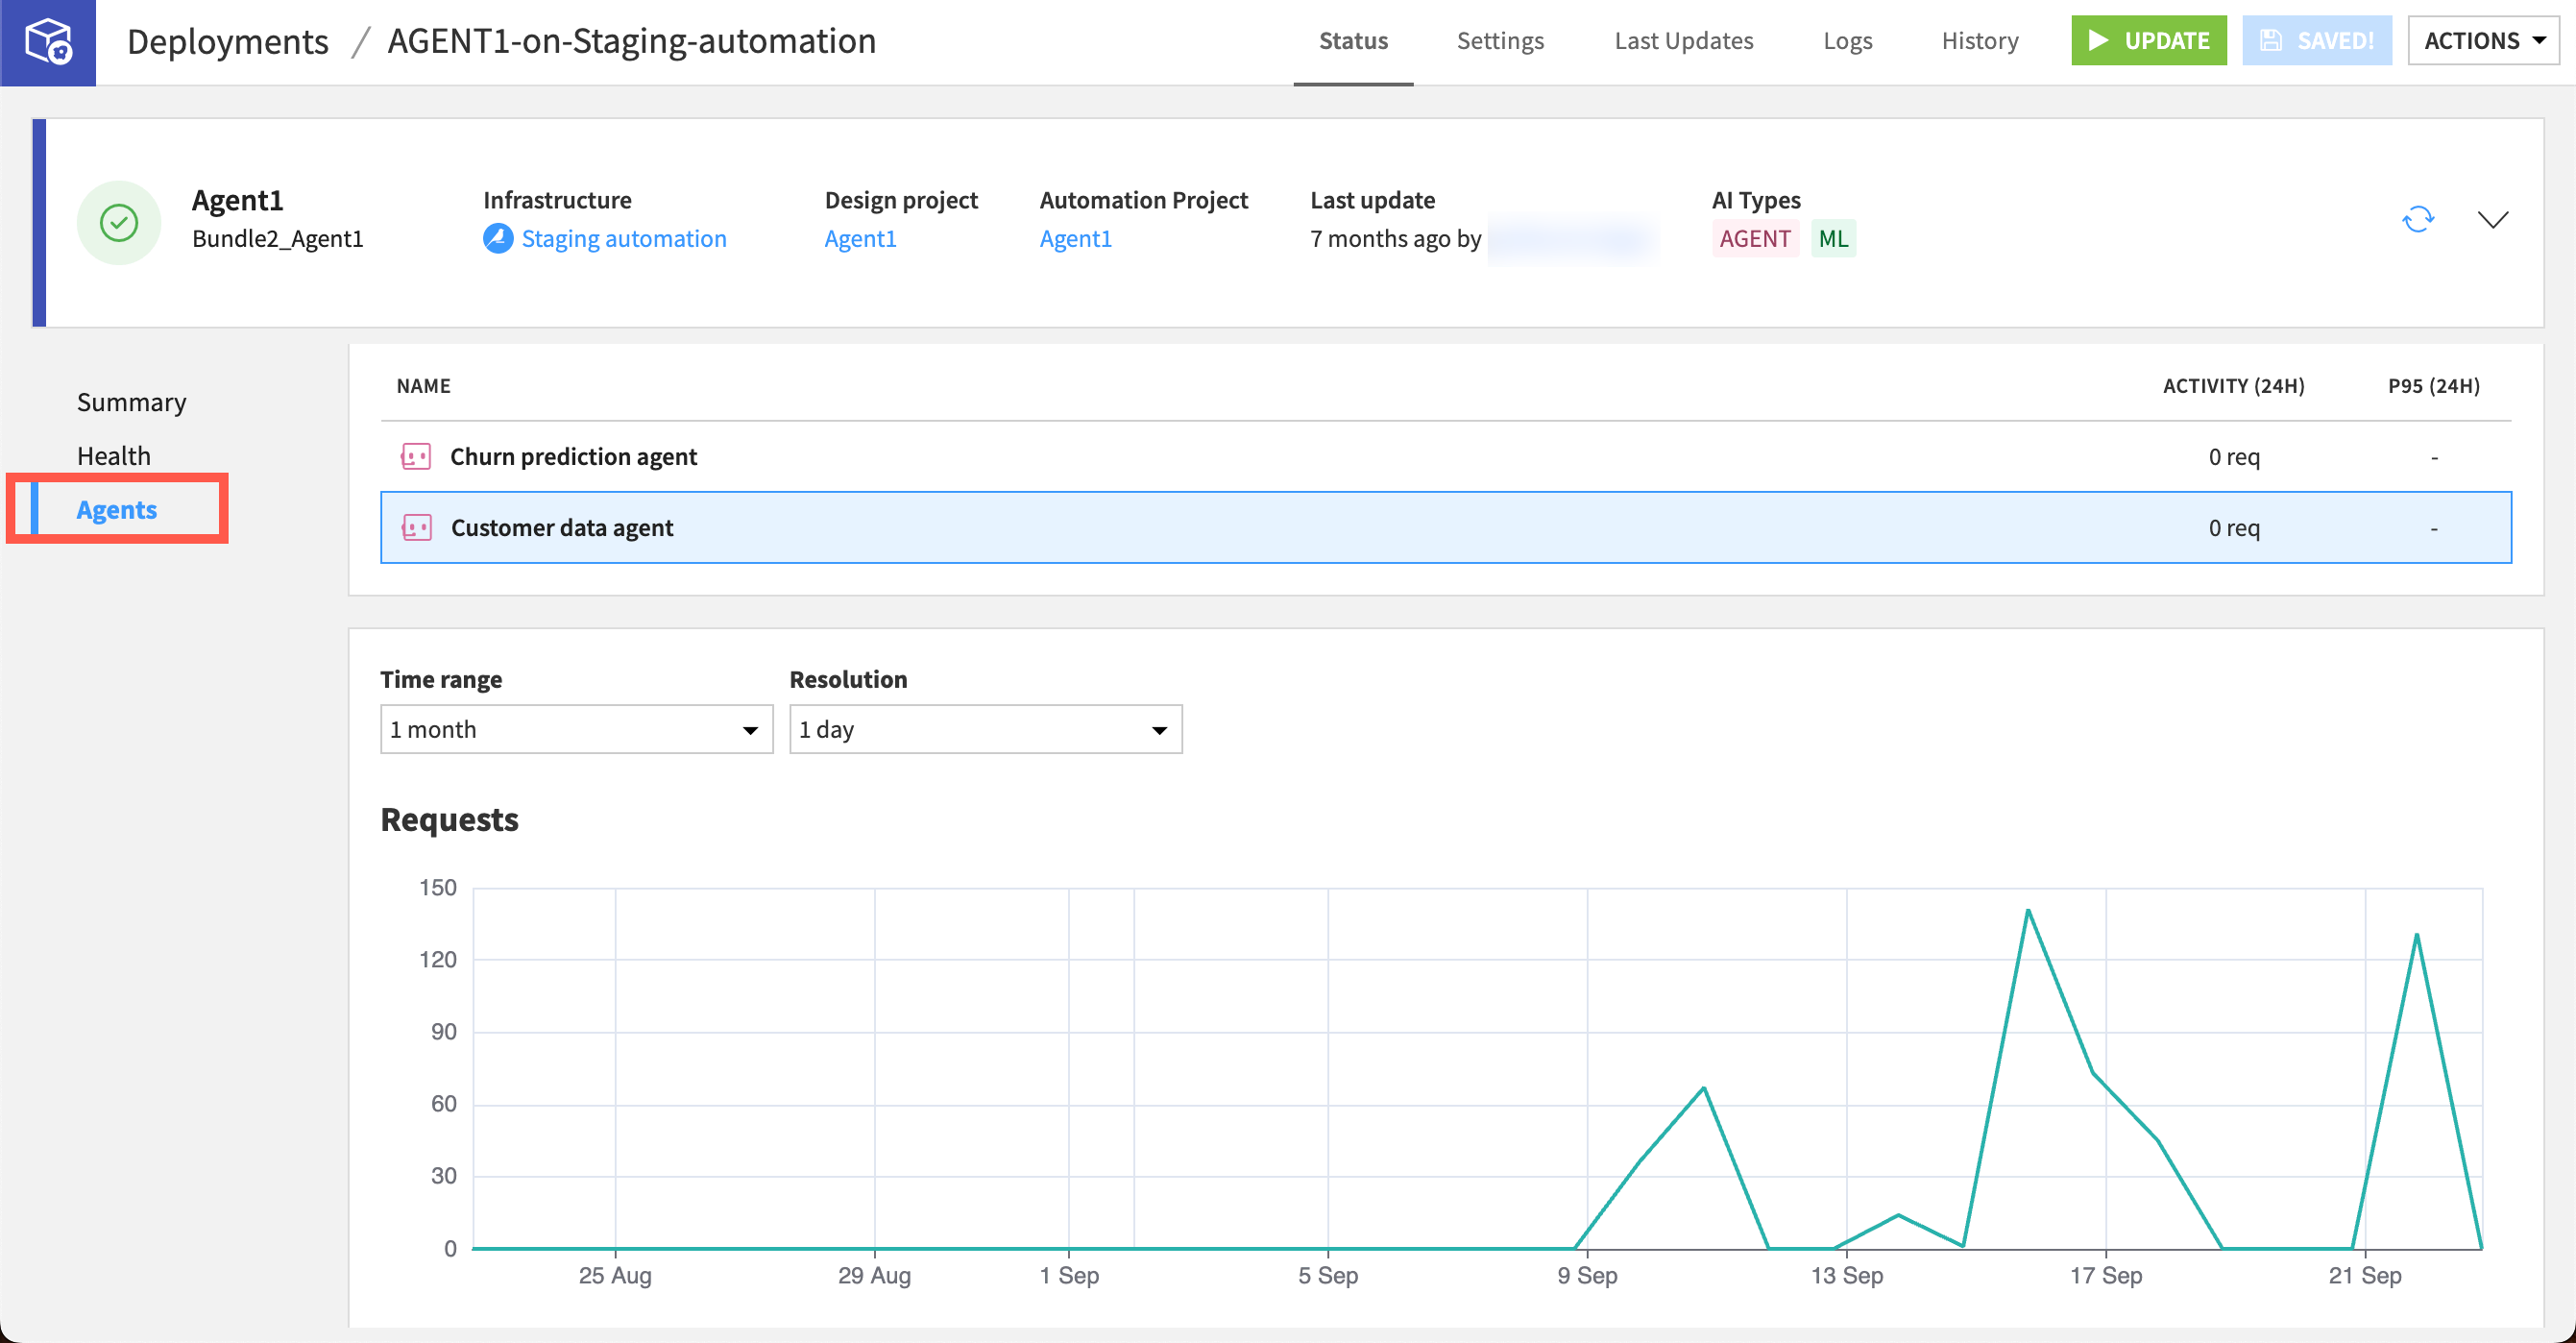Select Summary in the side menu
Screen dimensions: 2576x1343
click(131, 402)
